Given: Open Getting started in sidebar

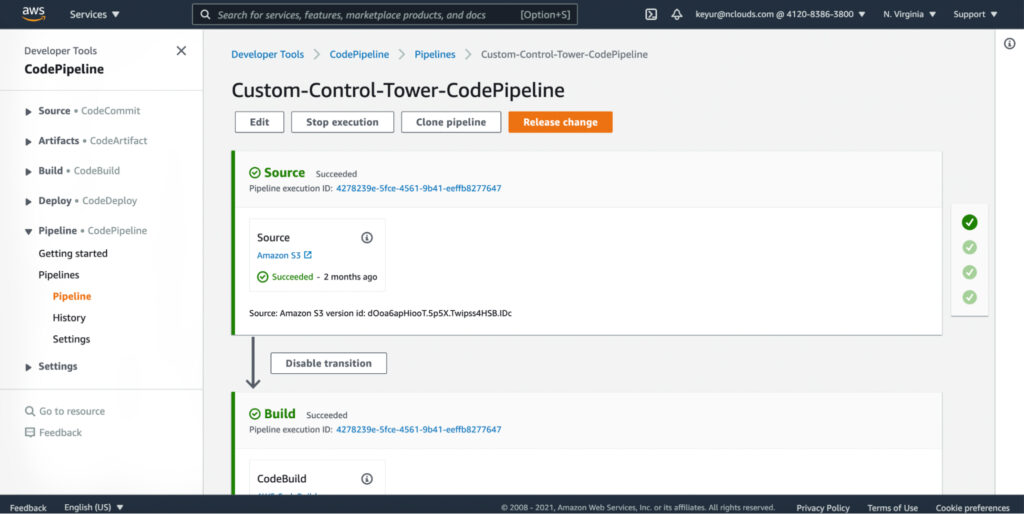Looking at the screenshot, I should pyautogui.click(x=73, y=253).
